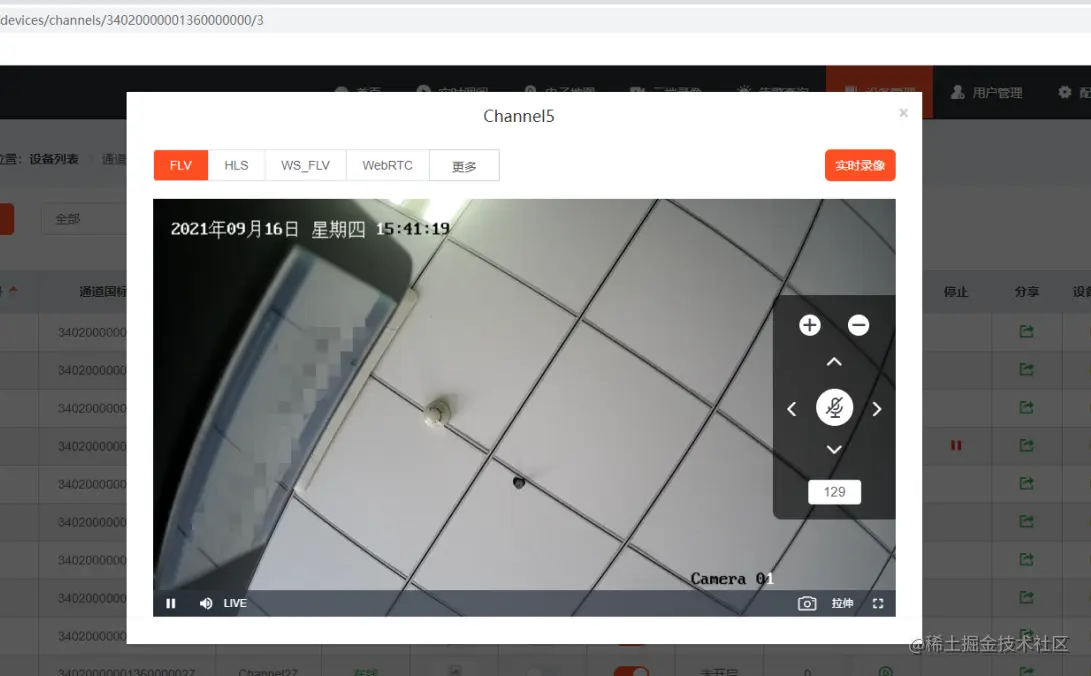This screenshot has height=676, width=1091.
Task: Tilt camera up with the up arrow
Action: click(x=834, y=362)
